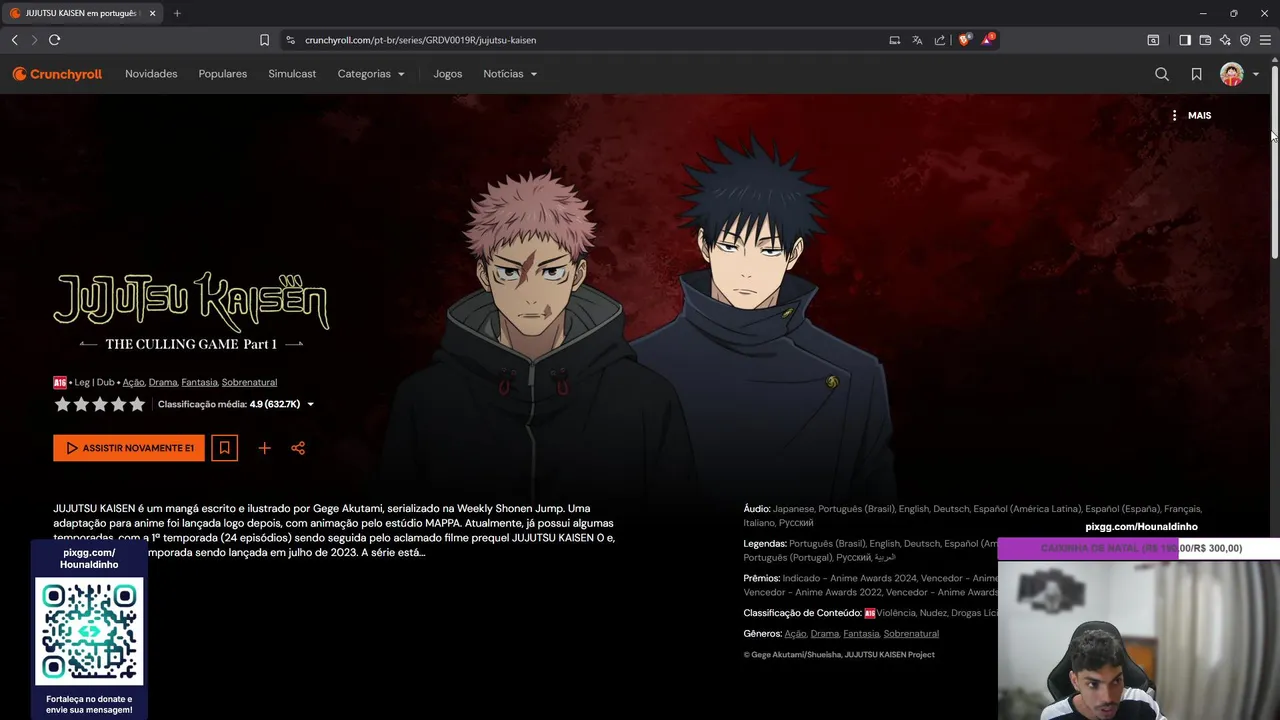Expand the profile dropdown arrow
Viewport: 1280px width, 720px height.
click(1256, 74)
